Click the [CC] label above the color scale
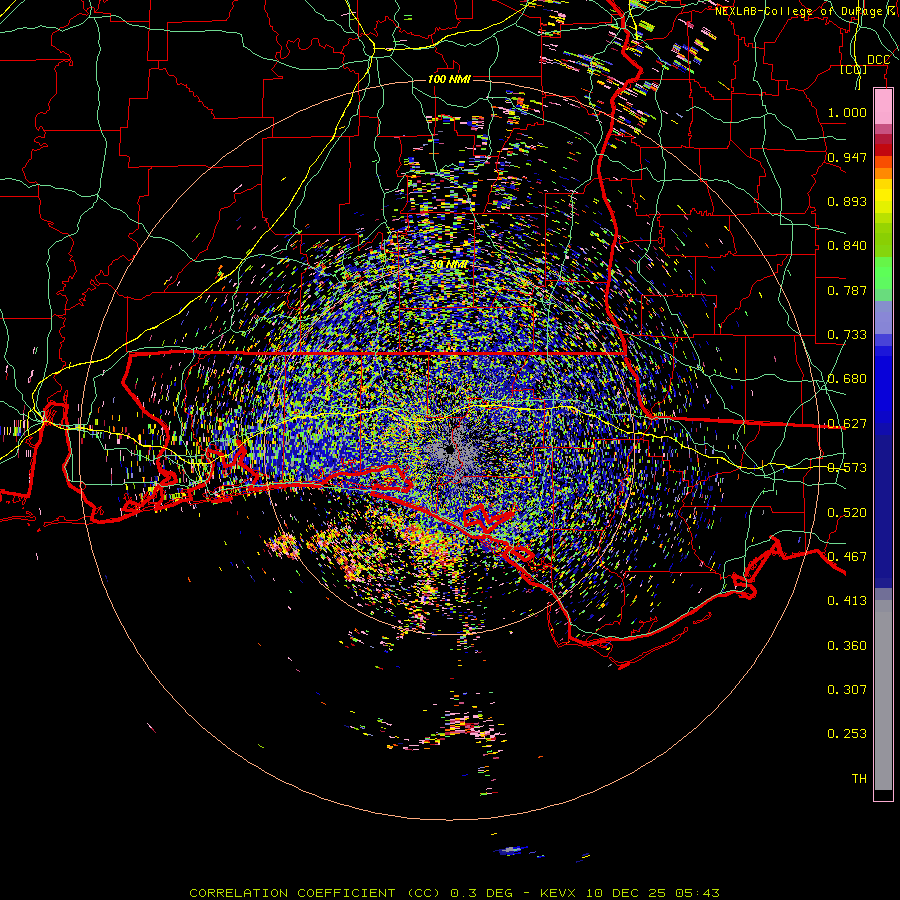The height and width of the screenshot is (900, 900). pos(853,70)
